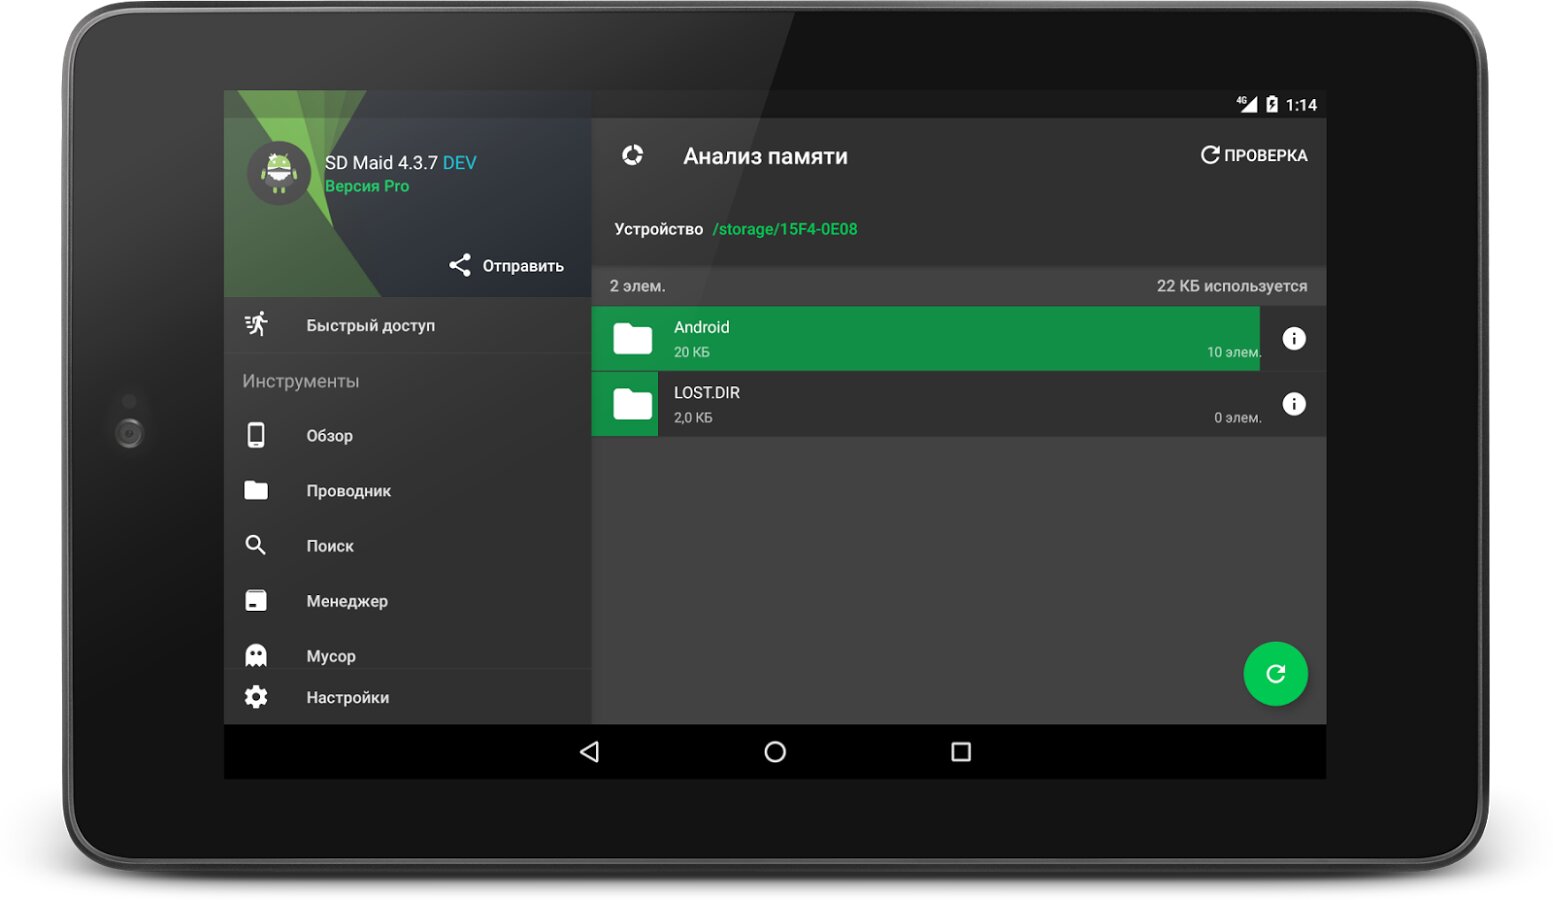Click the share icon next to Отправить
The width and height of the screenshot is (1553, 900).
460,265
